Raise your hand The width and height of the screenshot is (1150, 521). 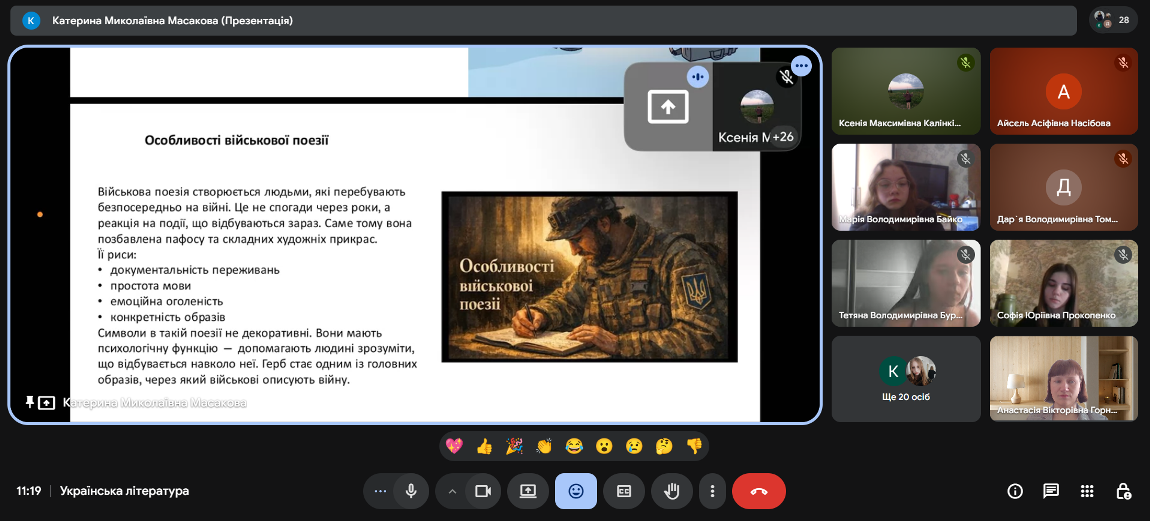pyautogui.click(x=672, y=492)
